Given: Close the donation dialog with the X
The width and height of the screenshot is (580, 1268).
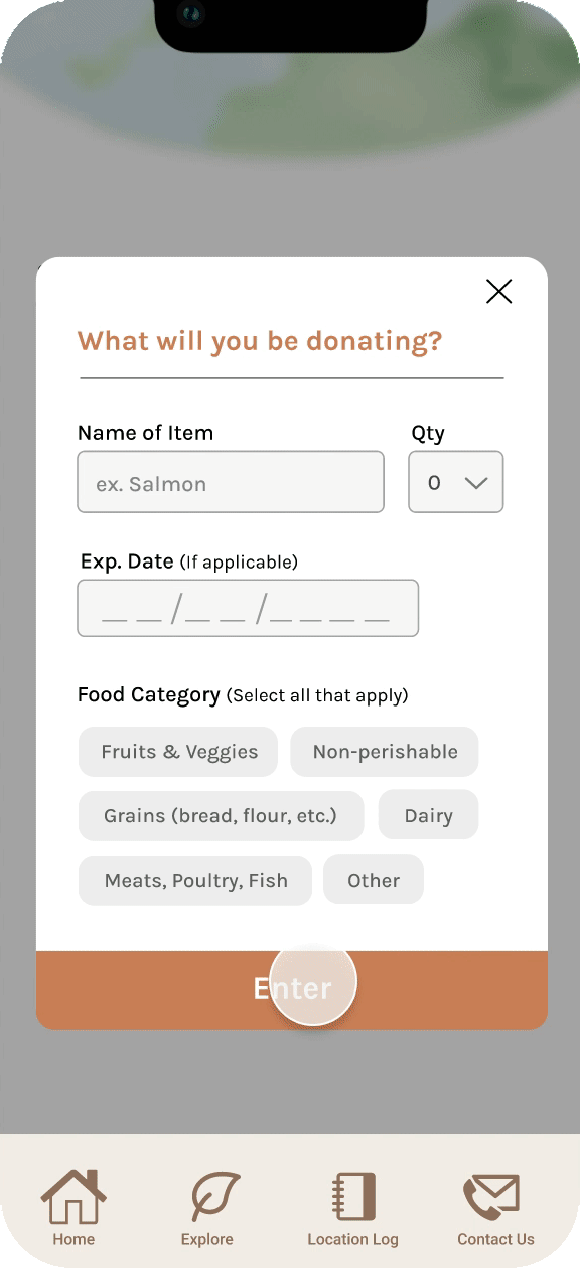Looking at the screenshot, I should [x=499, y=291].
